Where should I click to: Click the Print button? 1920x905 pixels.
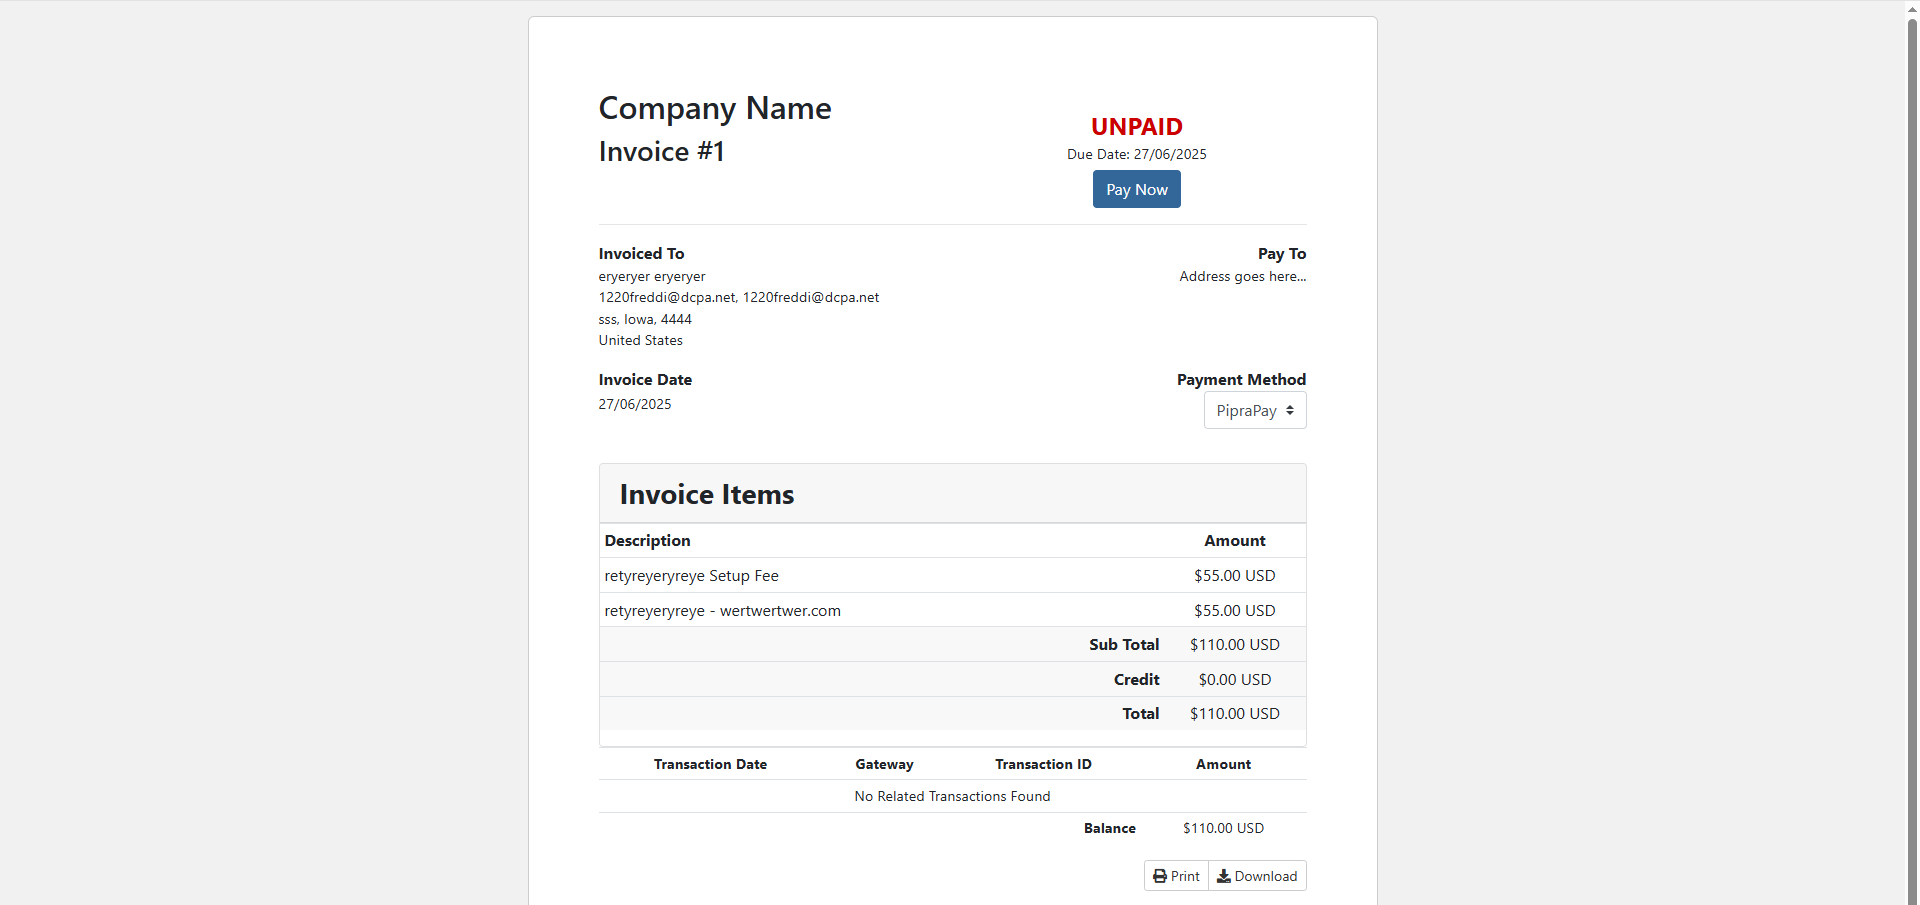tap(1176, 876)
